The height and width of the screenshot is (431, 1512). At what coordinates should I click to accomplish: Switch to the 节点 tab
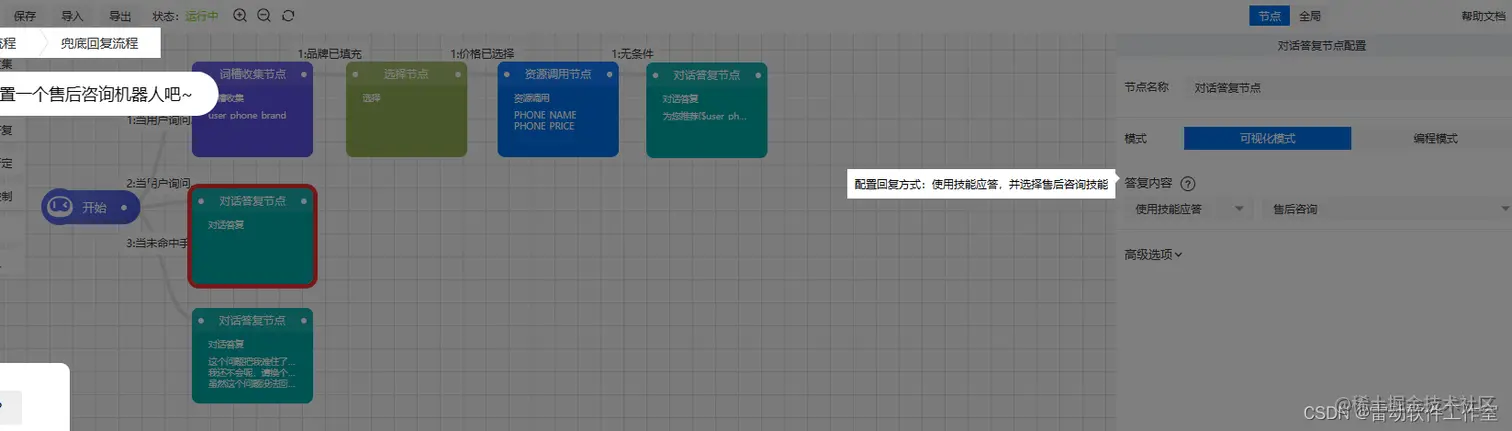(x=1269, y=16)
